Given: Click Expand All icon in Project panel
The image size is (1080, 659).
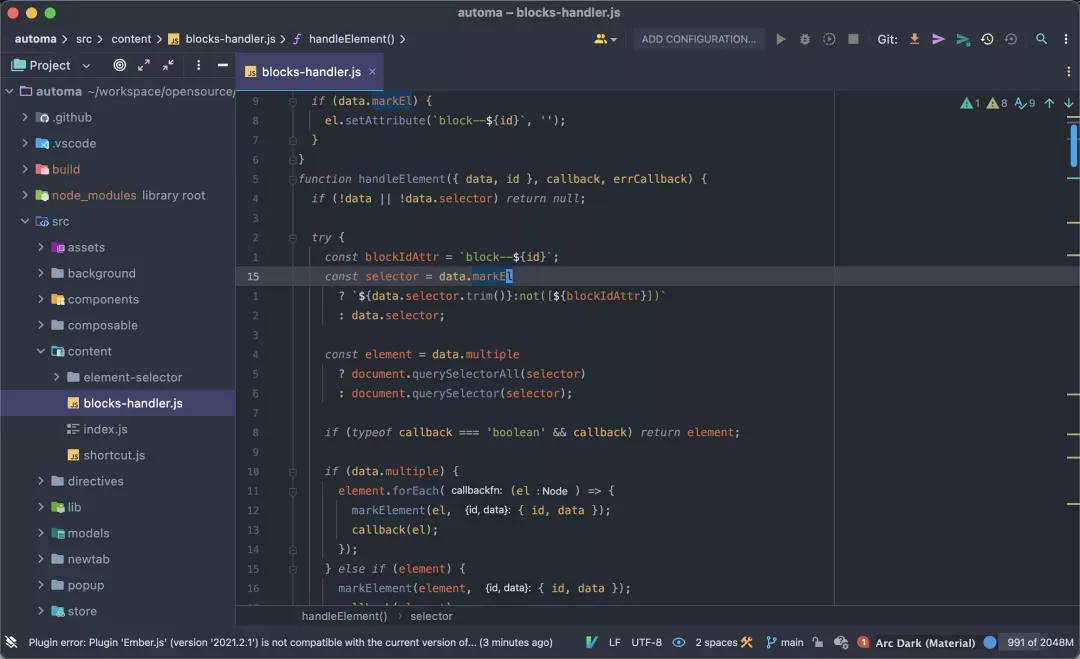Looking at the screenshot, I should pyautogui.click(x=144, y=65).
